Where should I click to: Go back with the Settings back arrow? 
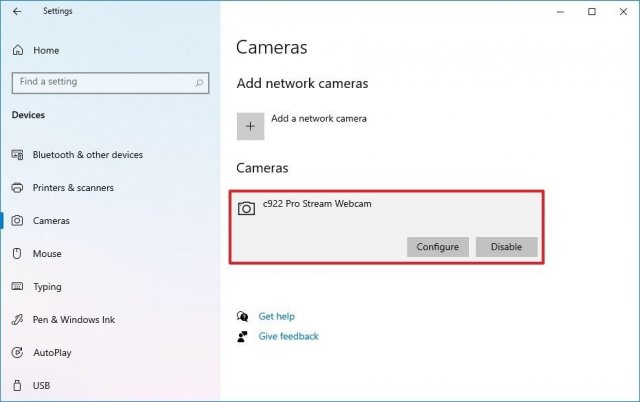coord(17,11)
